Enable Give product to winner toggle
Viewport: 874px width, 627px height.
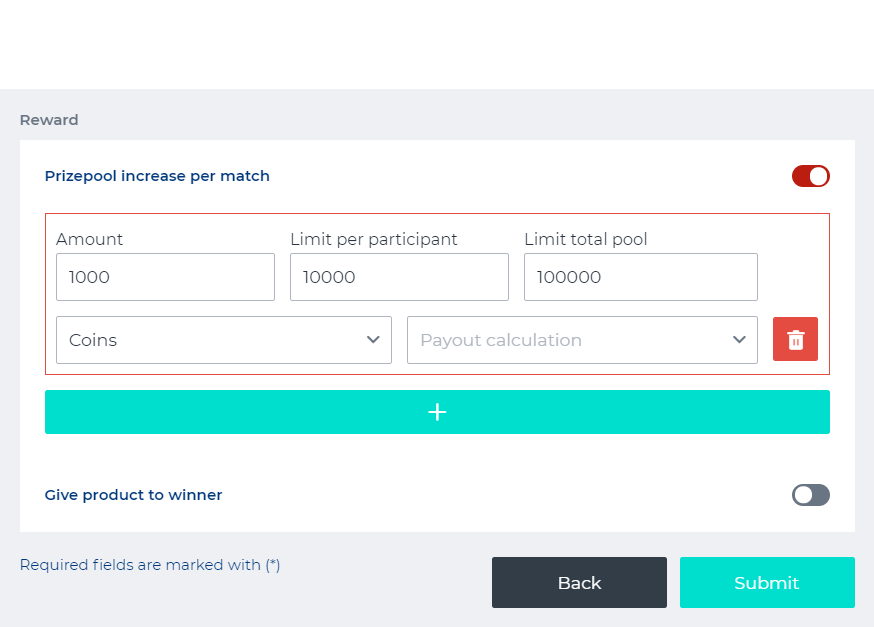(810, 495)
